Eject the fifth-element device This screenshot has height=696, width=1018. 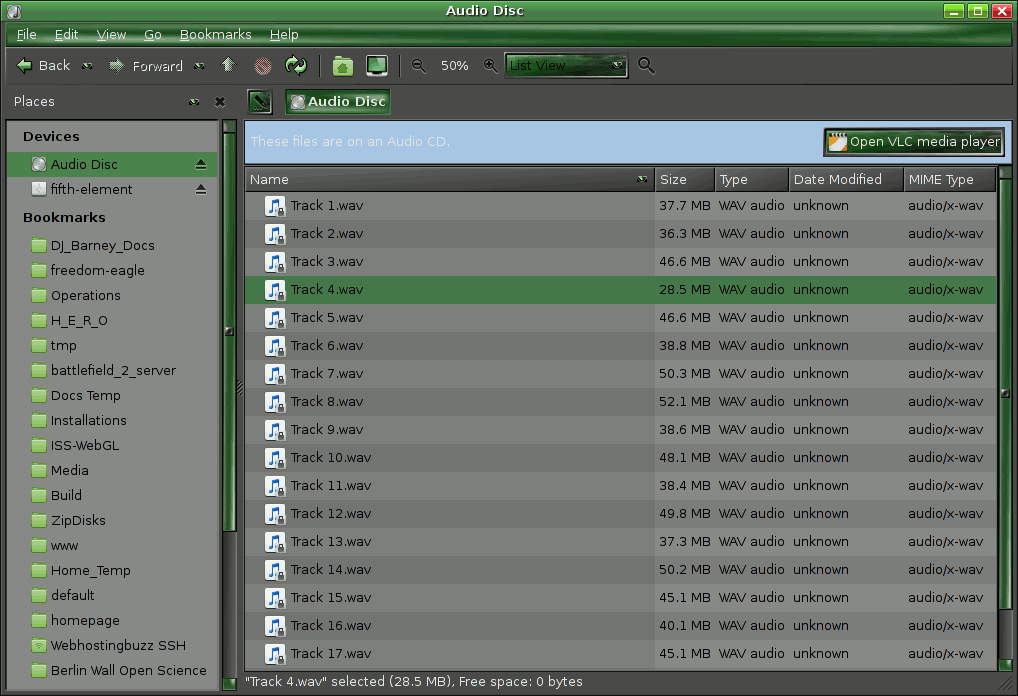(x=200, y=189)
